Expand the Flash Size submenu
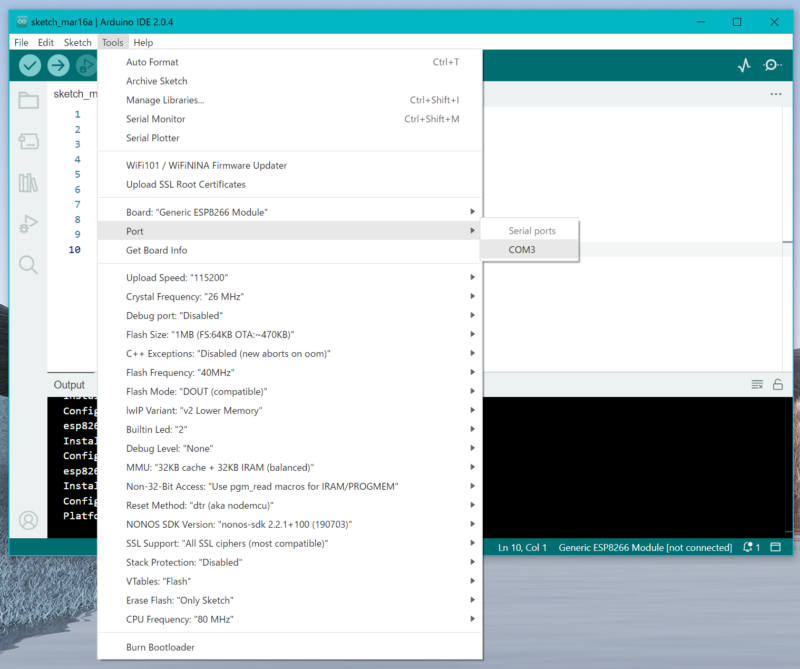800x669 pixels. pos(474,334)
